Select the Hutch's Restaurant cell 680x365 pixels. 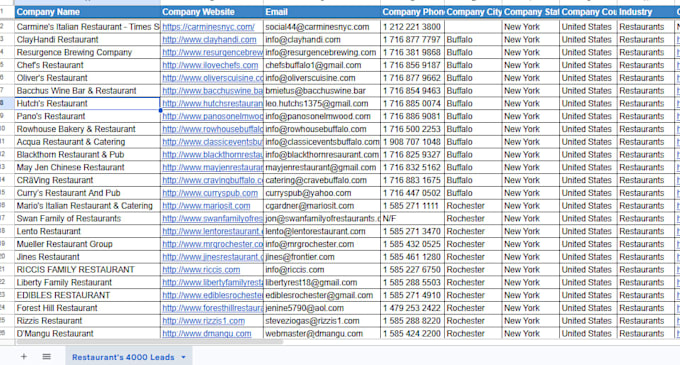(x=88, y=104)
